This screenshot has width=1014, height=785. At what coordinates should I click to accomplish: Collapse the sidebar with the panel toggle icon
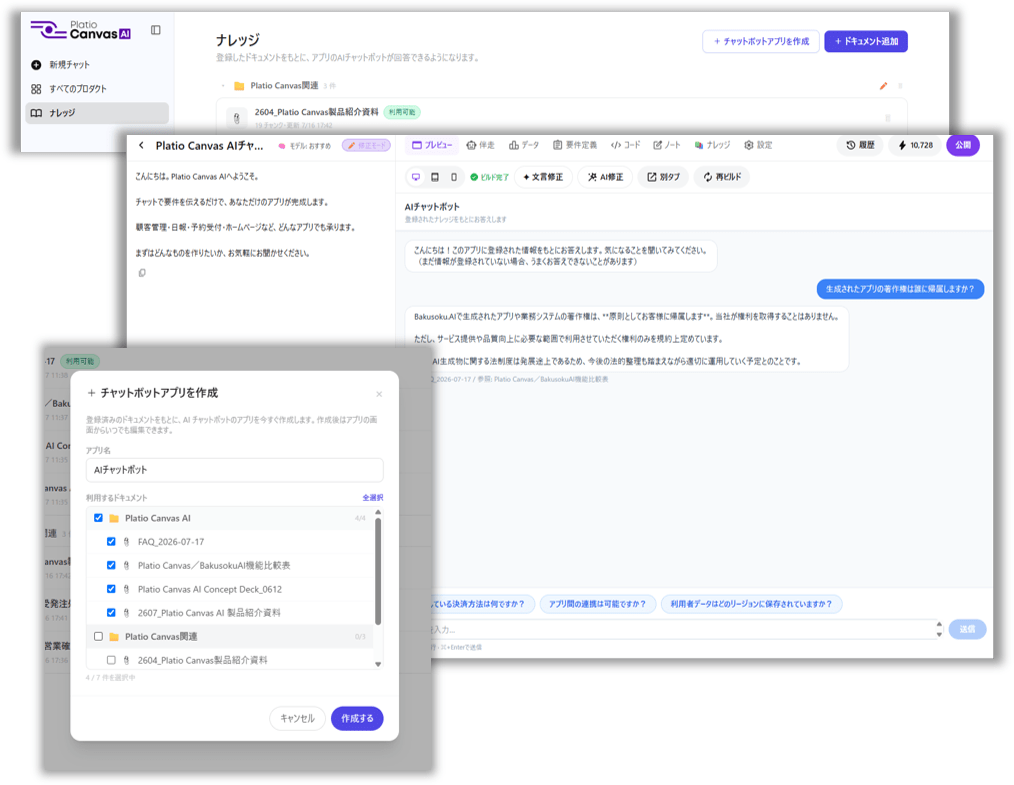(156, 30)
